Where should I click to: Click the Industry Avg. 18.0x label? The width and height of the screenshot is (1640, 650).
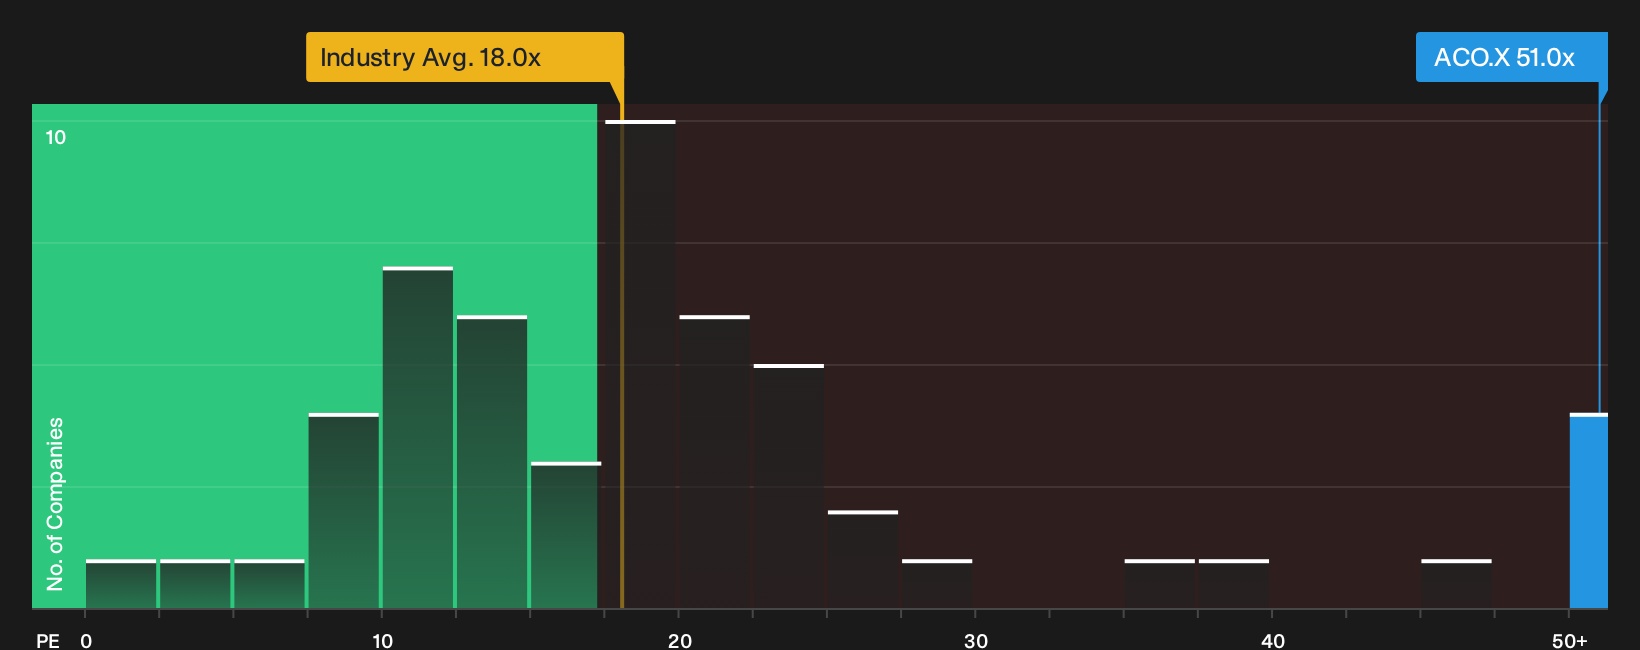pyautogui.click(x=464, y=57)
